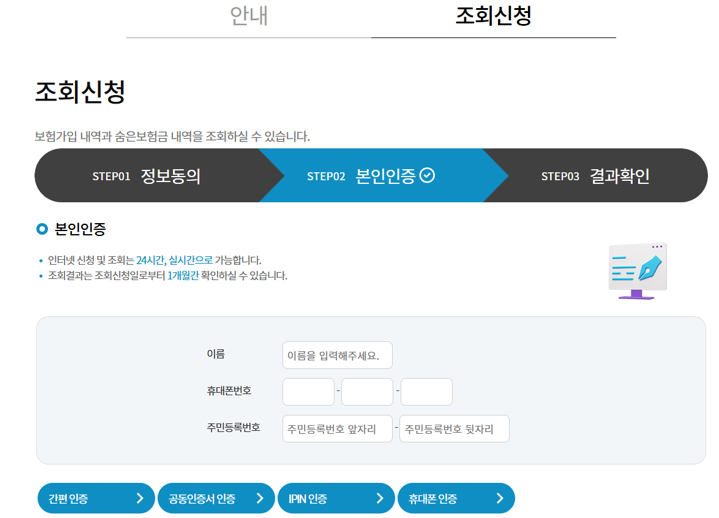Click the 간편 인증 button
The image size is (719, 518).
96,498
